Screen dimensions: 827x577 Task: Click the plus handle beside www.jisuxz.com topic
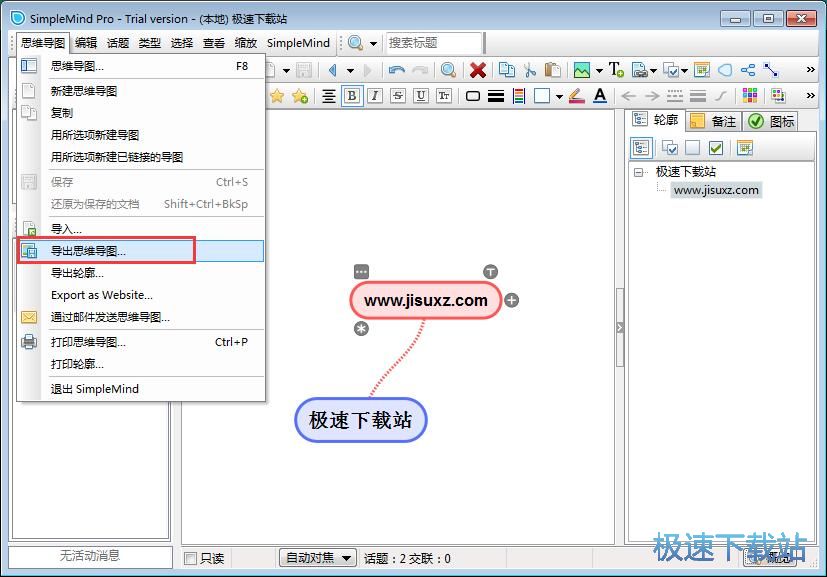(x=511, y=300)
